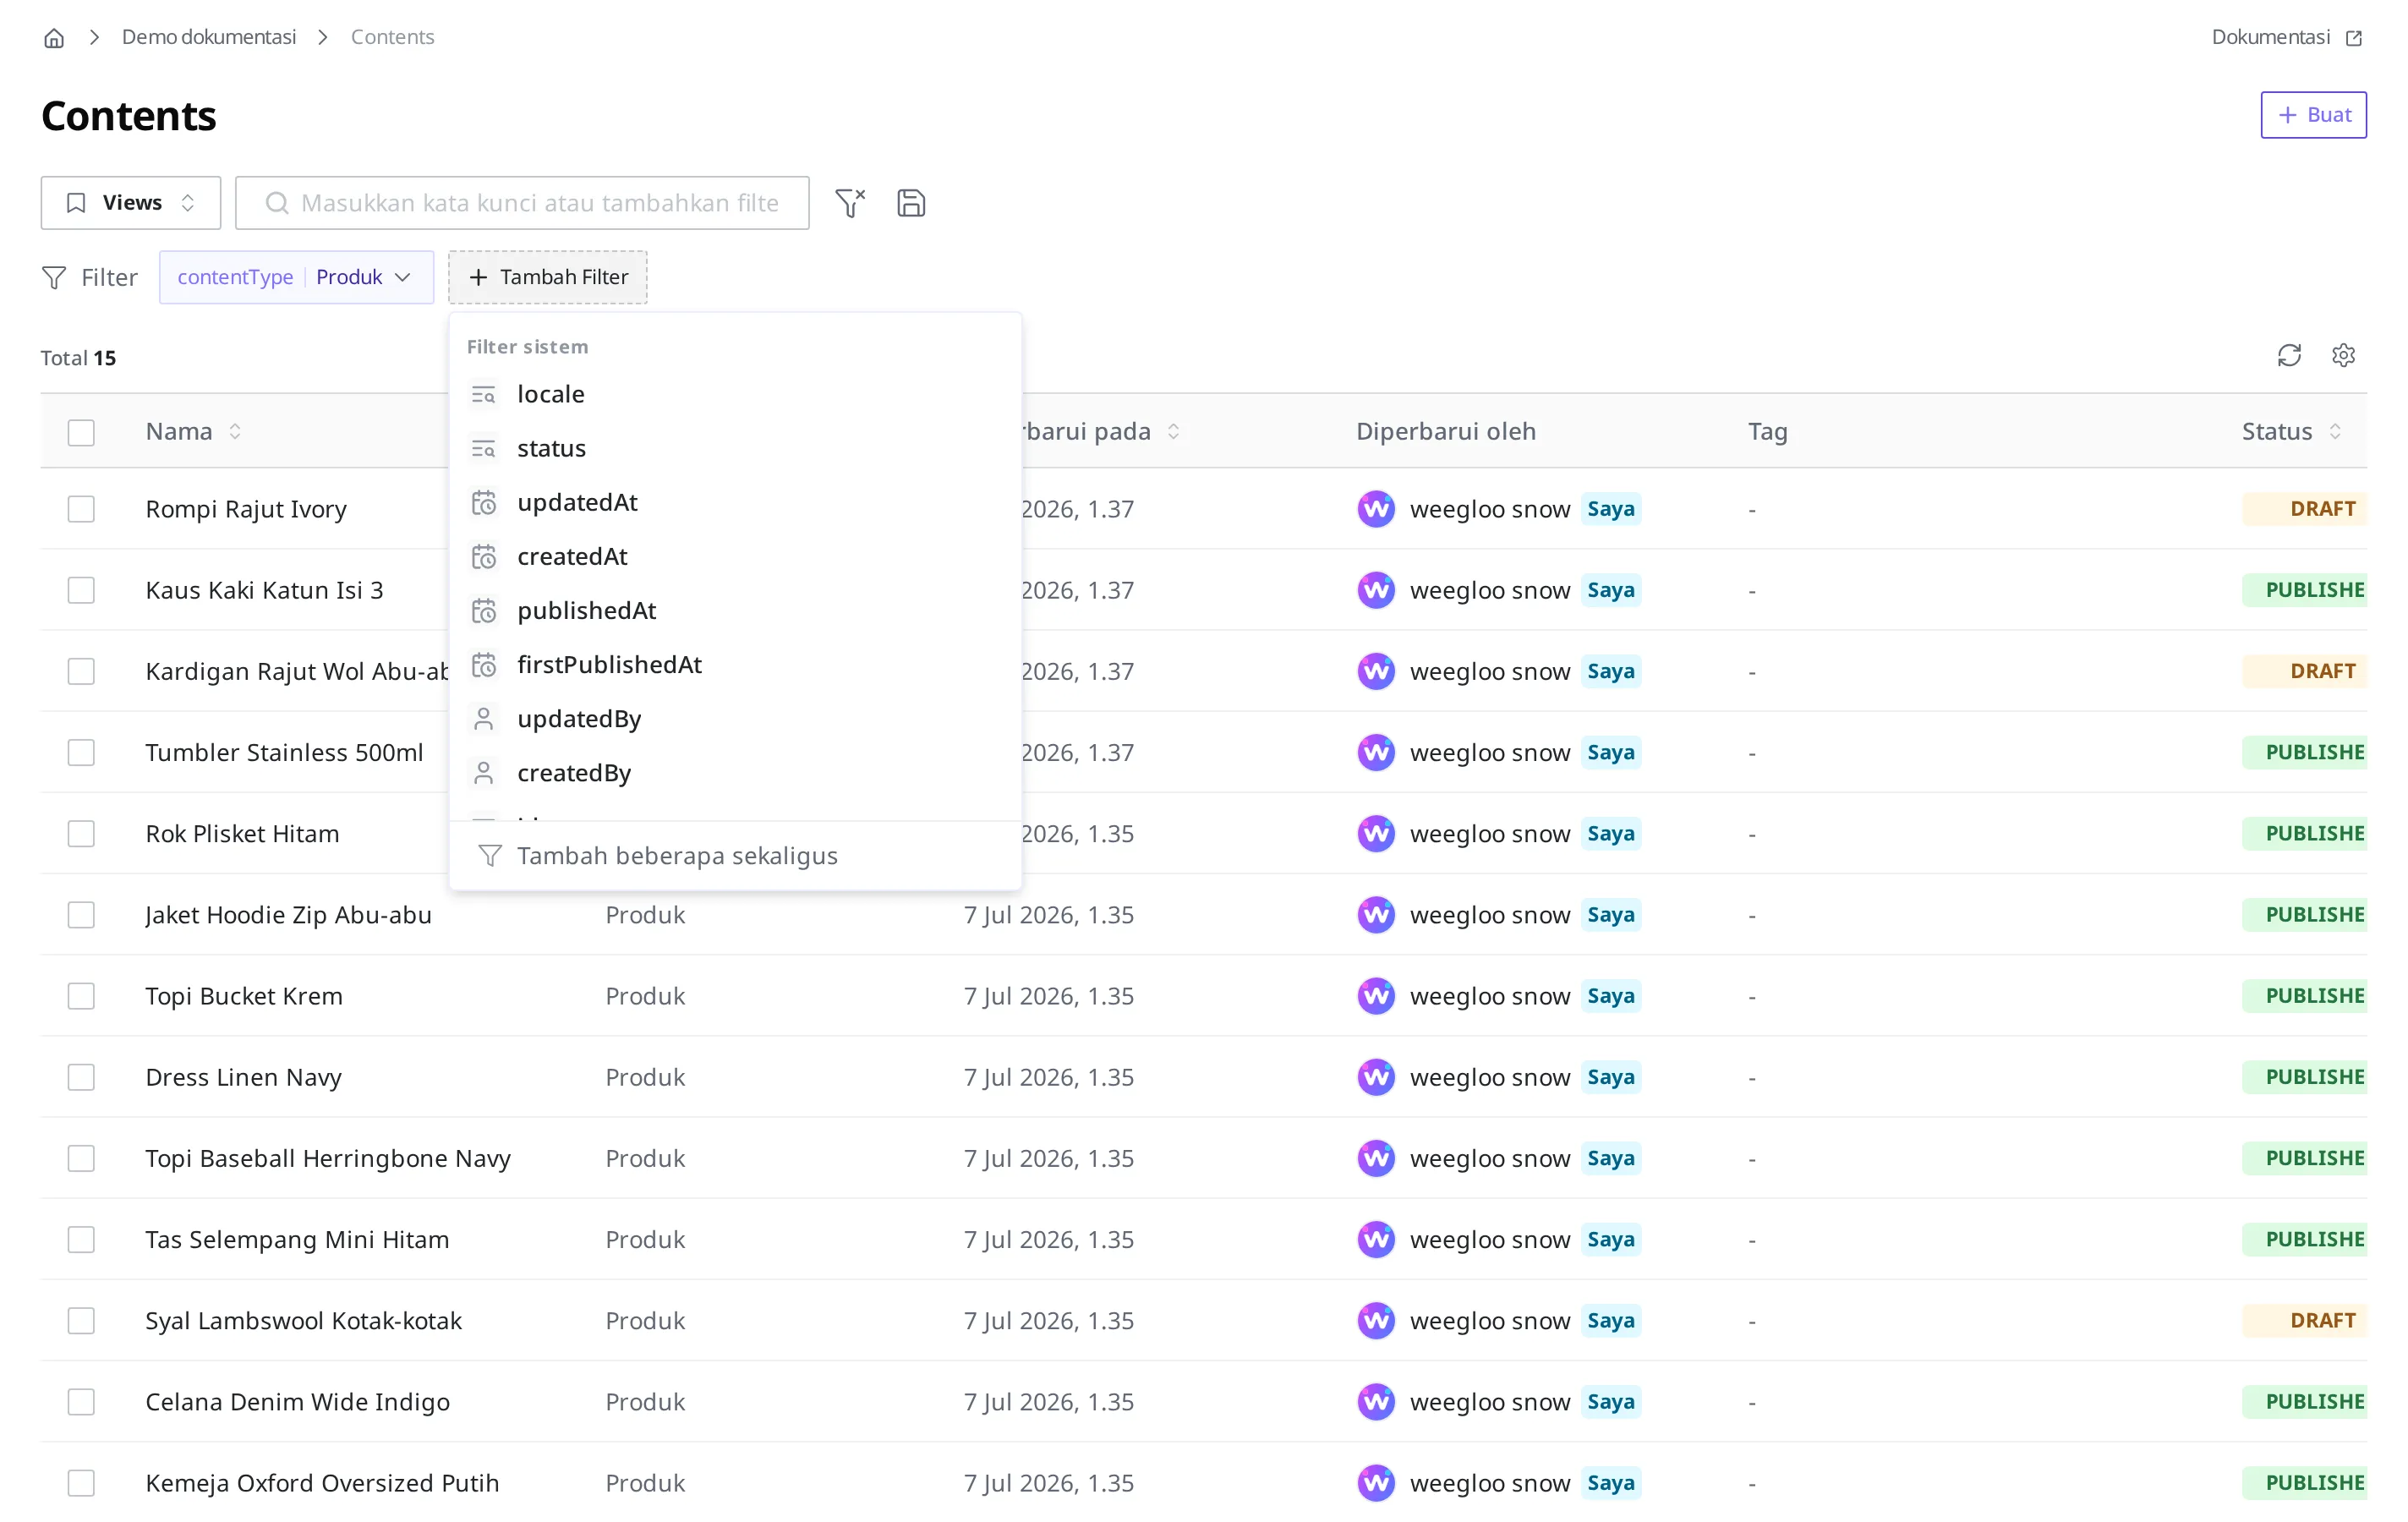Refresh the contents list
Viewport: 2408px width, 1522px height.
point(2289,355)
